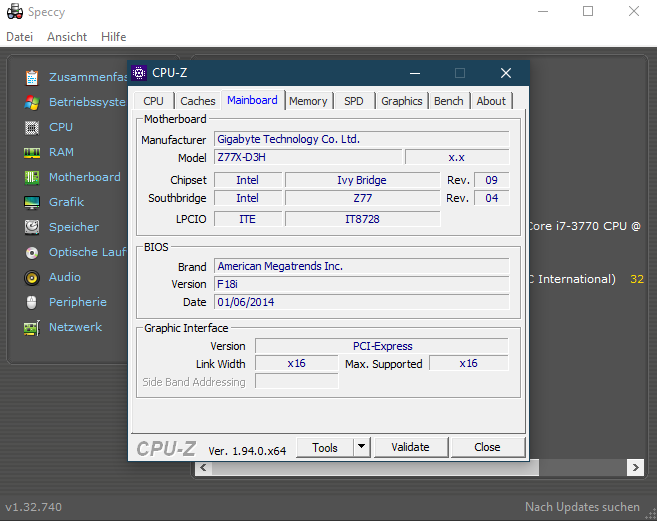Click the Betriebssystem Windows flag icon
Image resolution: width=657 pixels, height=521 pixels.
(x=32, y=102)
